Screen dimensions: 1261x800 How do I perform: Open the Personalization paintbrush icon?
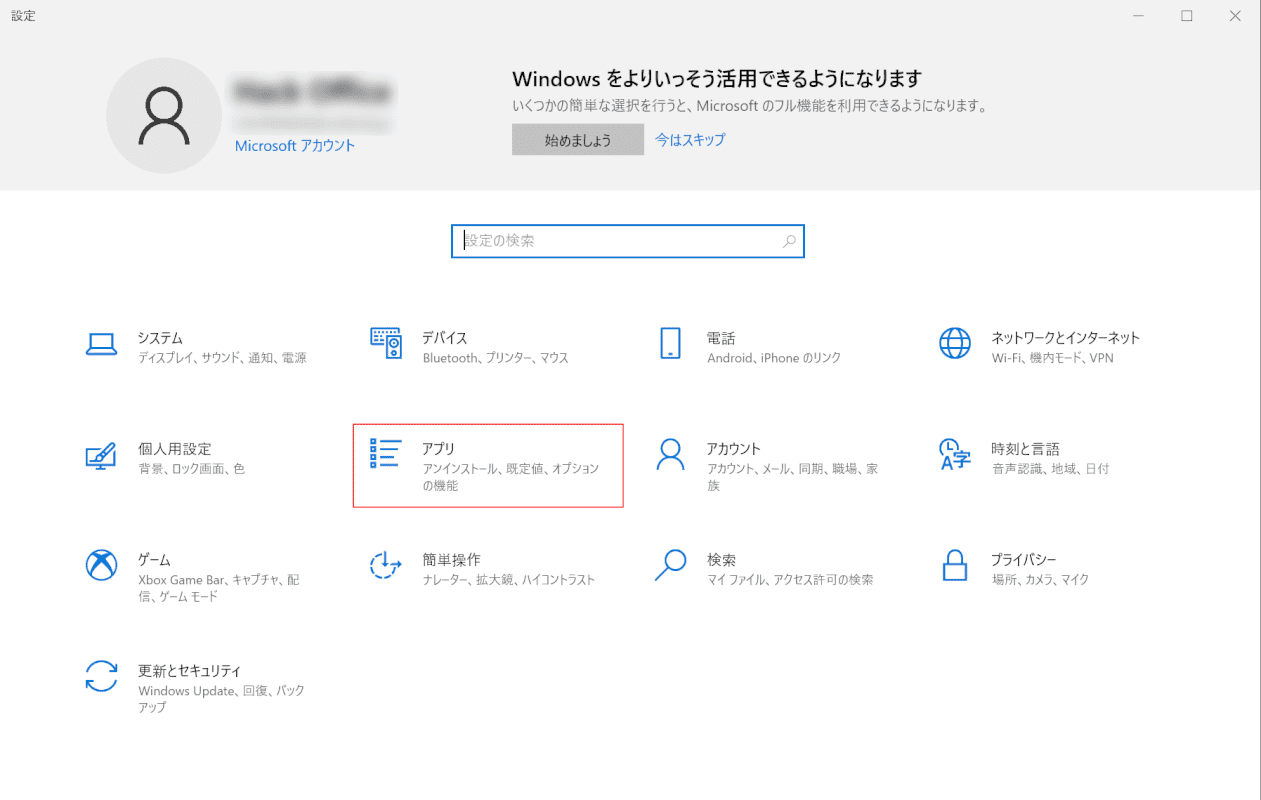click(101, 455)
